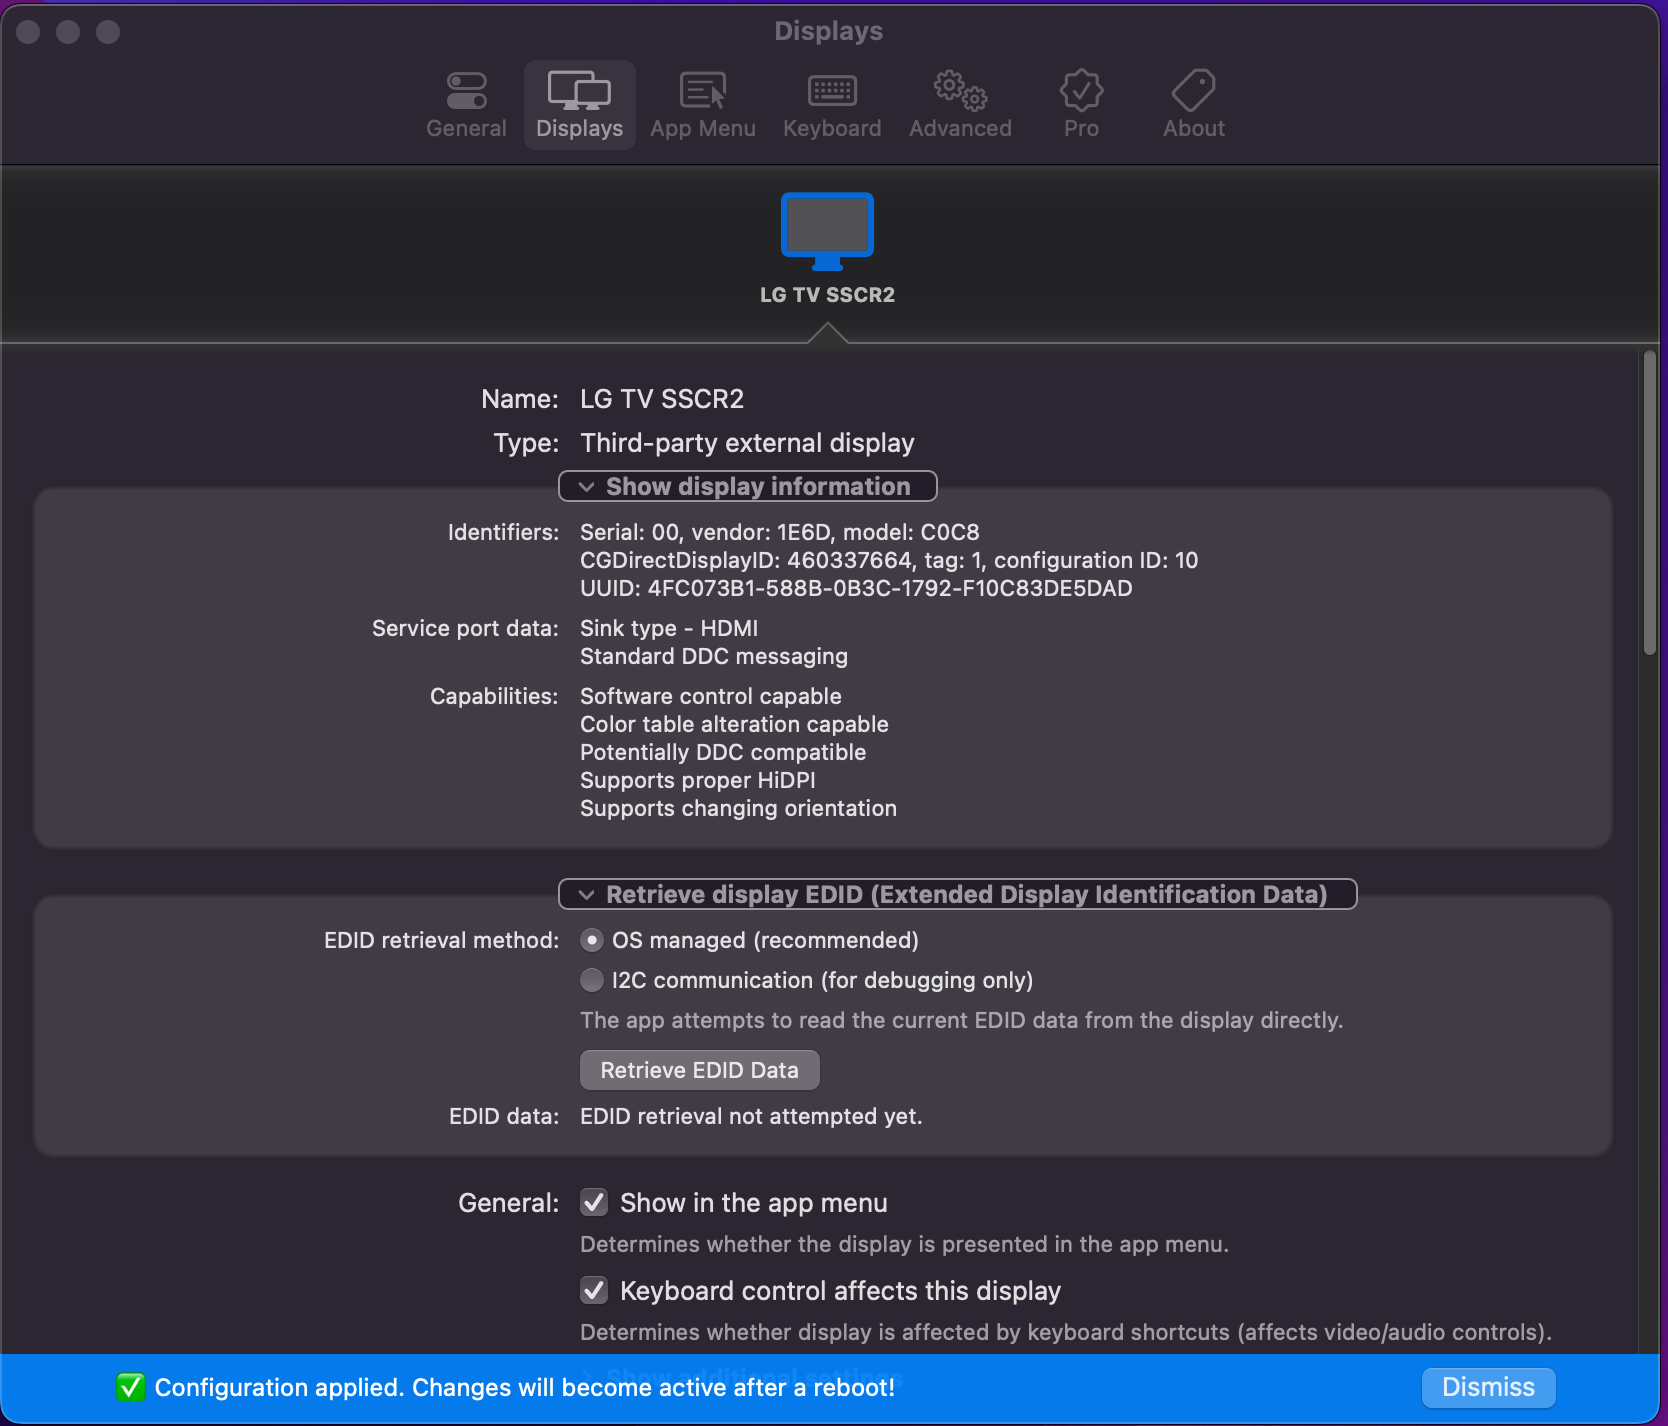This screenshot has height=1426, width=1668.
Task: Click 'Software control capable' text
Action: tap(711, 696)
